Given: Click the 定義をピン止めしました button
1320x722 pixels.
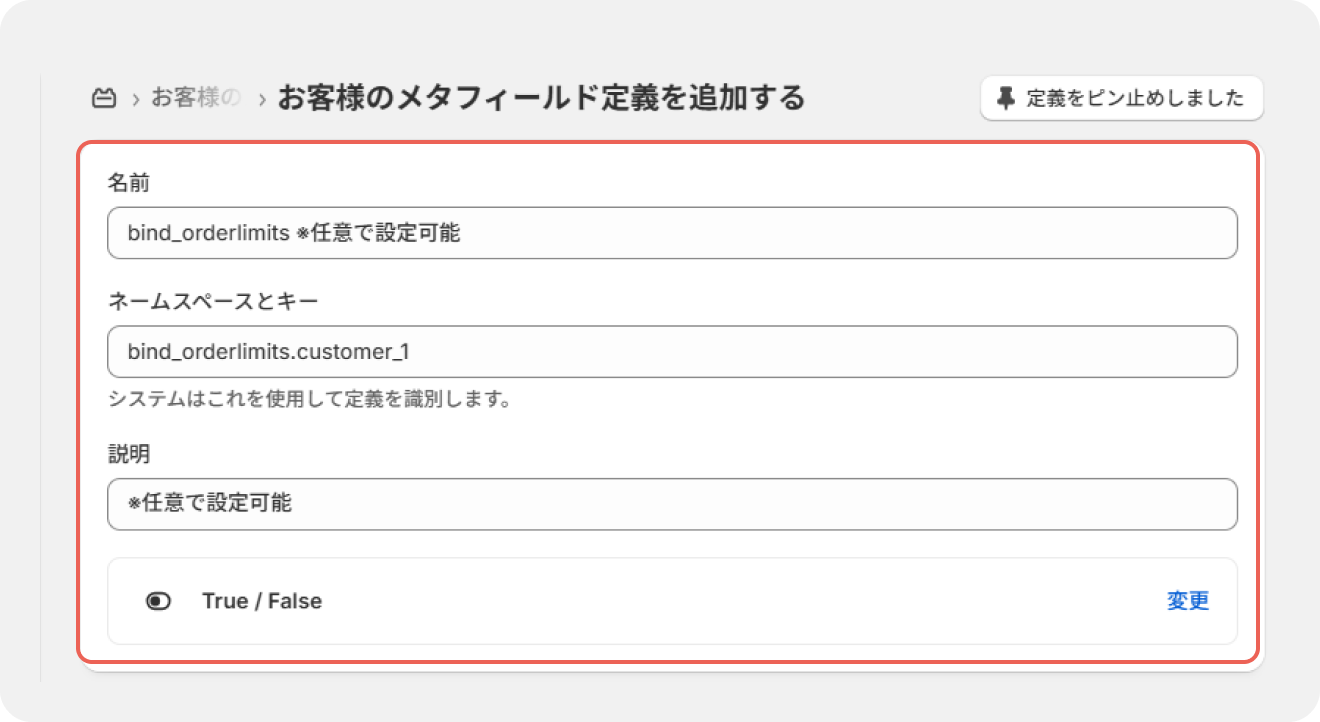Looking at the screenshot, I should pyautogui.click(x=1122, y=98).
